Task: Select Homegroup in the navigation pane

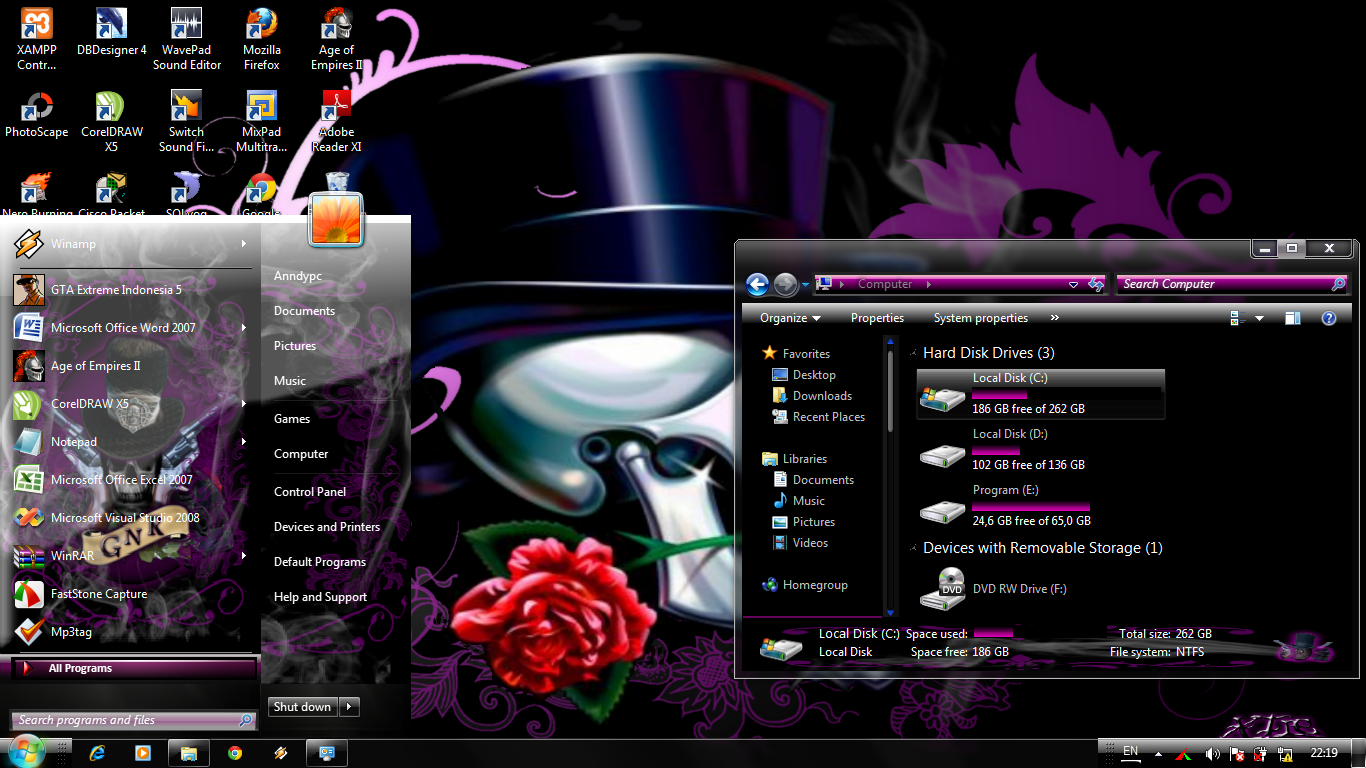Action: pyautogui.click(x=805, y=585)
